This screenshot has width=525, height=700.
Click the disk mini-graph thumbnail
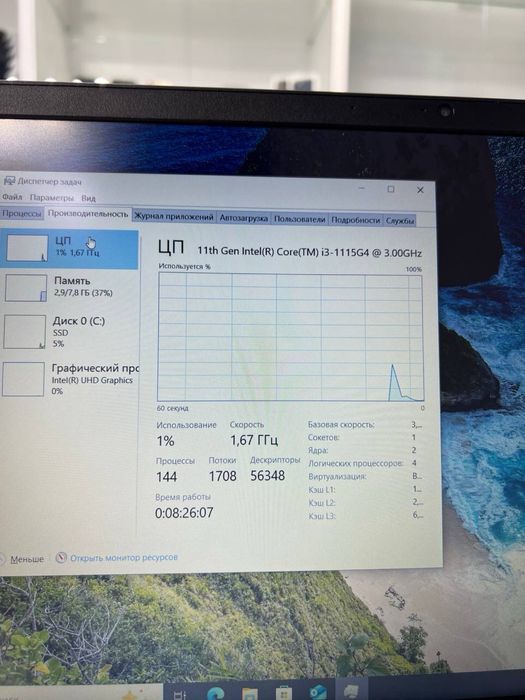[x=25, y=331]
